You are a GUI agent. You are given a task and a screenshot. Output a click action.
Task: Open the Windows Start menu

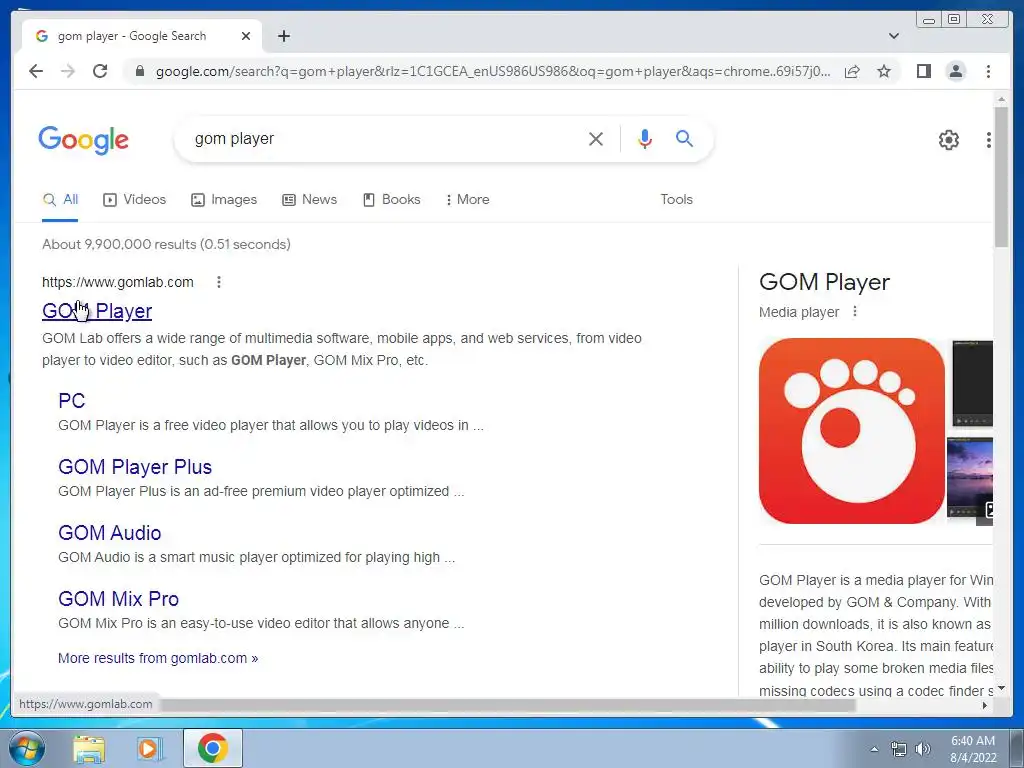pyautogui.click(x=26, y=748)
